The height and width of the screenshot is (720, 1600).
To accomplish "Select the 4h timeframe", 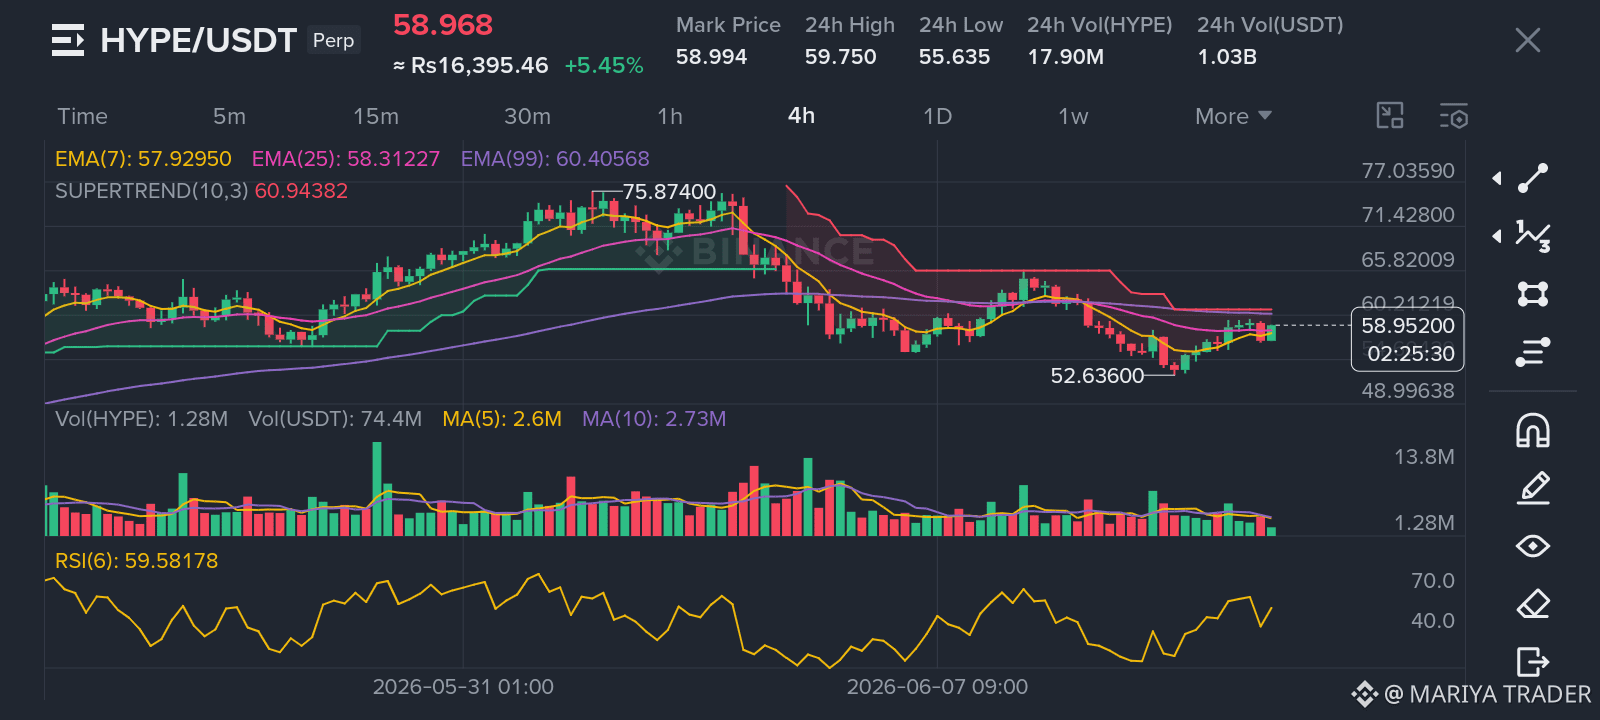I will (801, 116).
